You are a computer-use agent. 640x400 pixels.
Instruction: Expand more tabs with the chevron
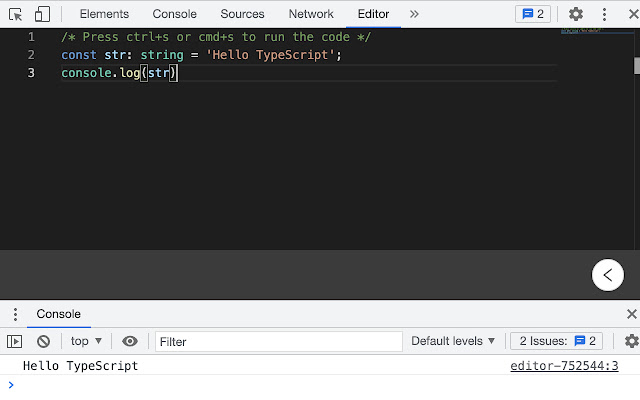pos(414,14)
